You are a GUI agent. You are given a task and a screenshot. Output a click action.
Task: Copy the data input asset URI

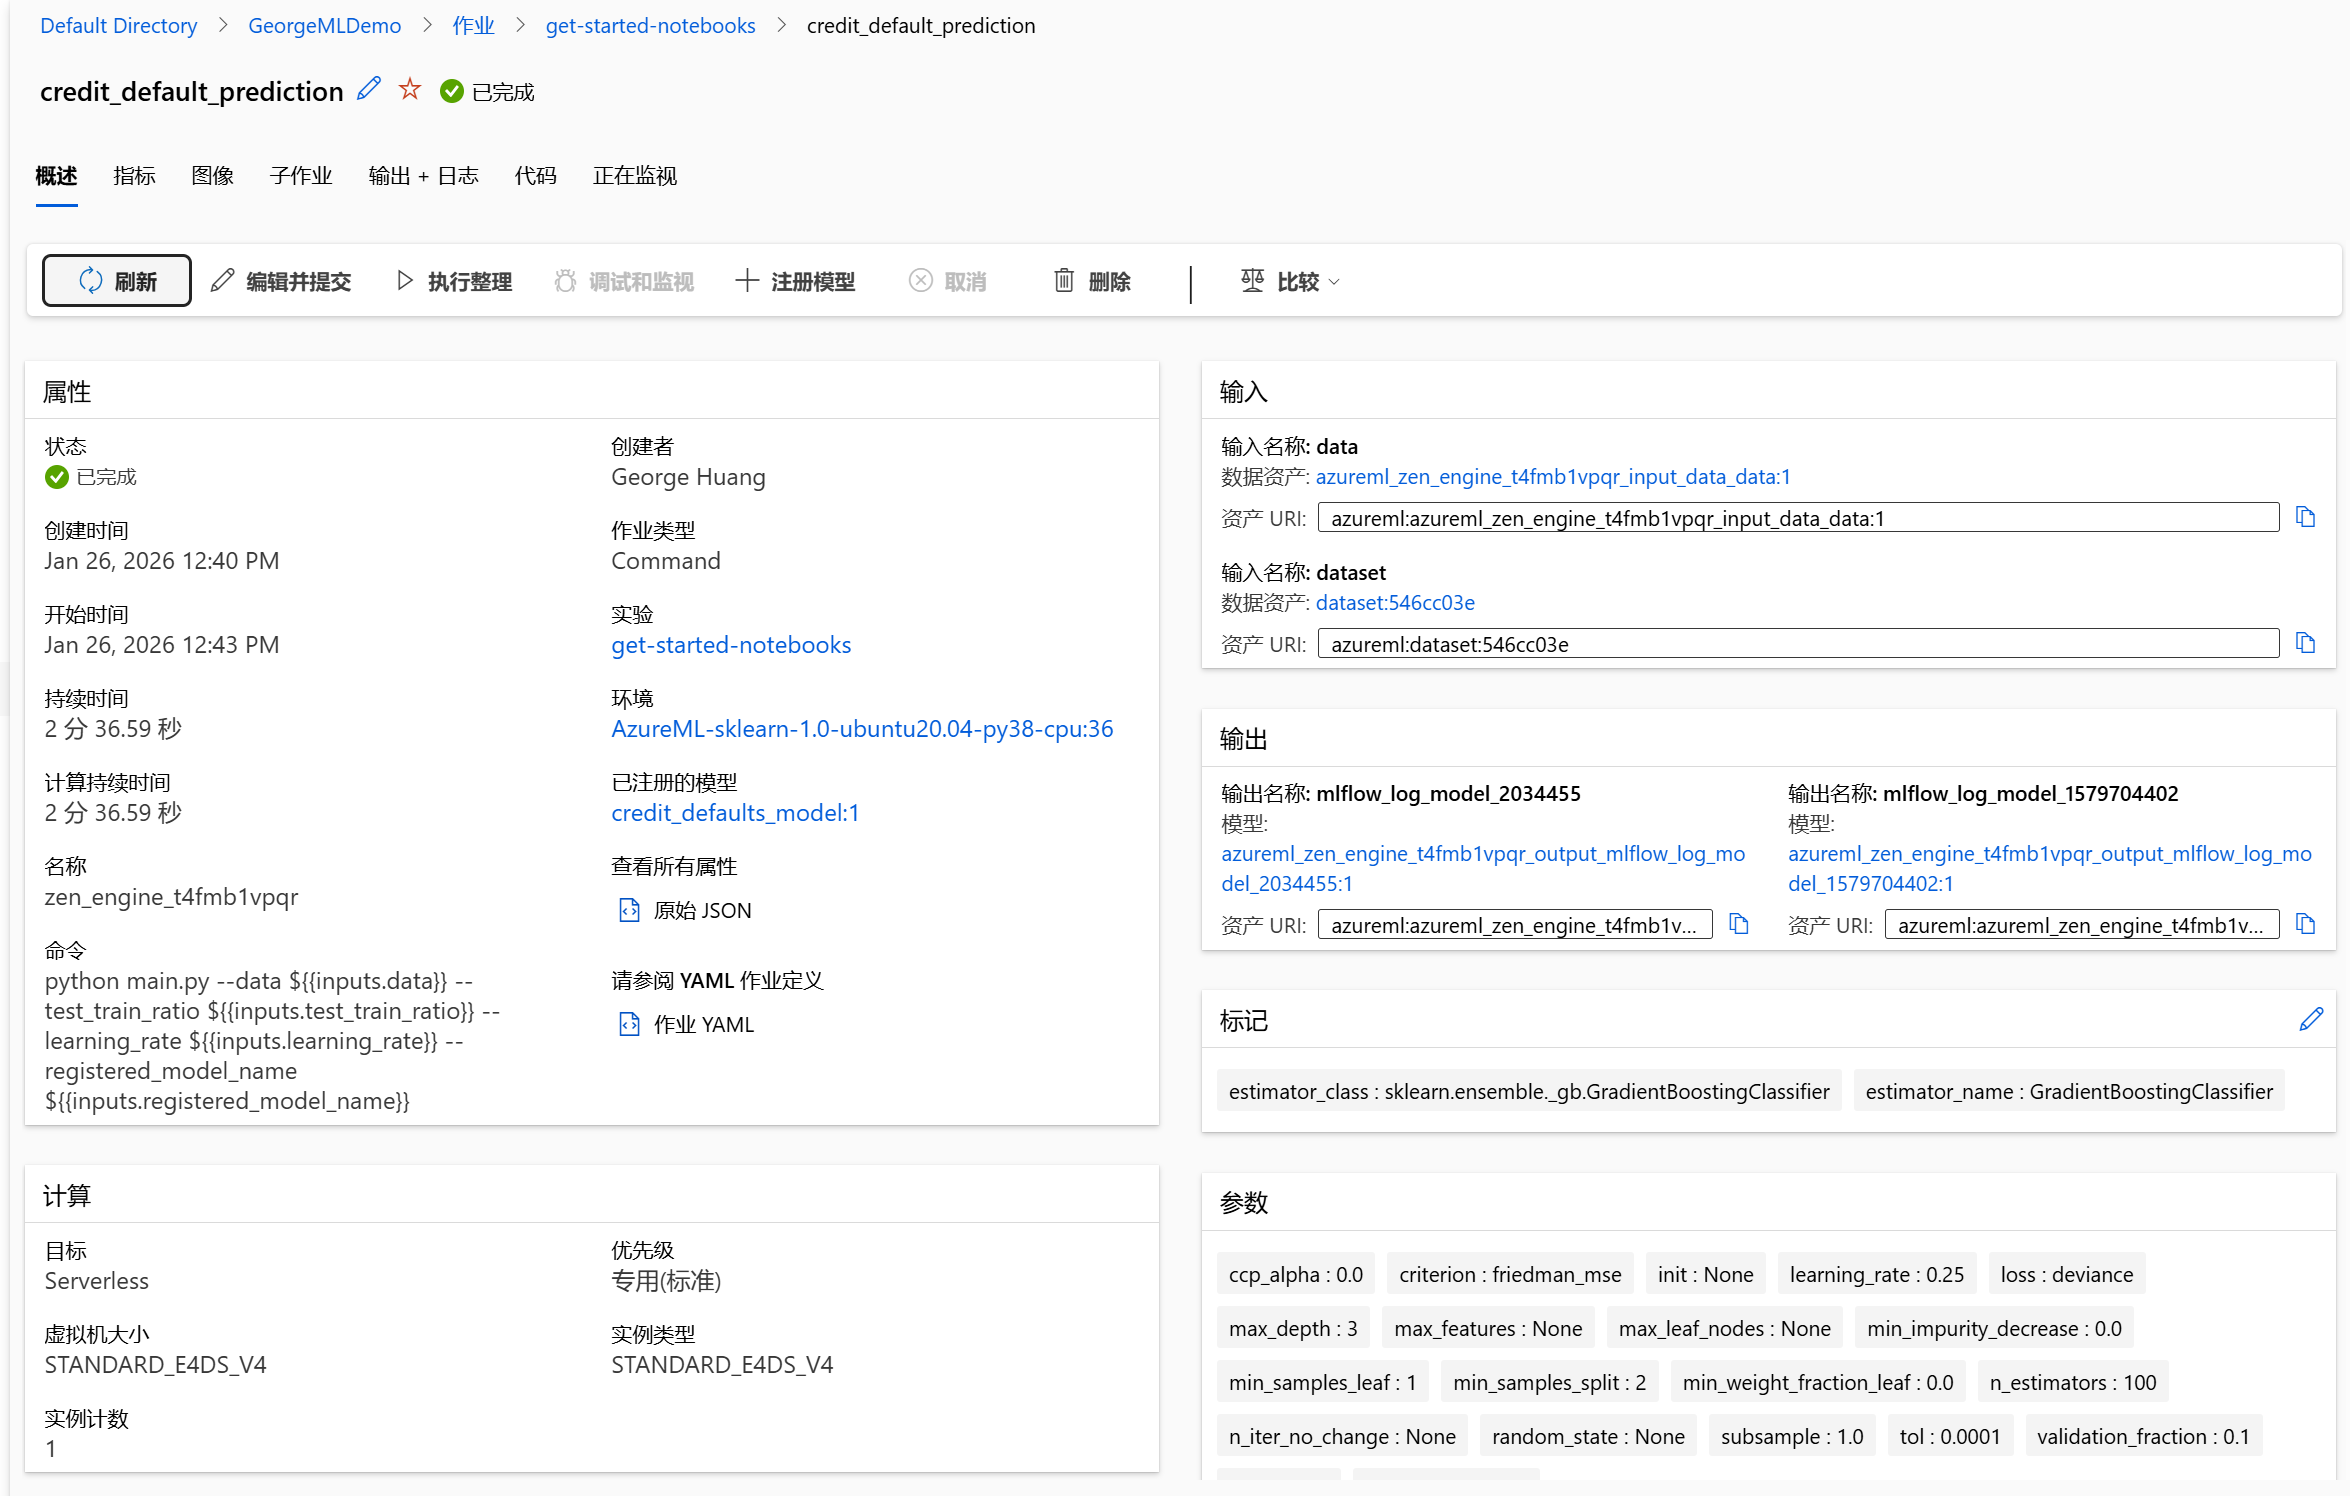point(2305,517)
